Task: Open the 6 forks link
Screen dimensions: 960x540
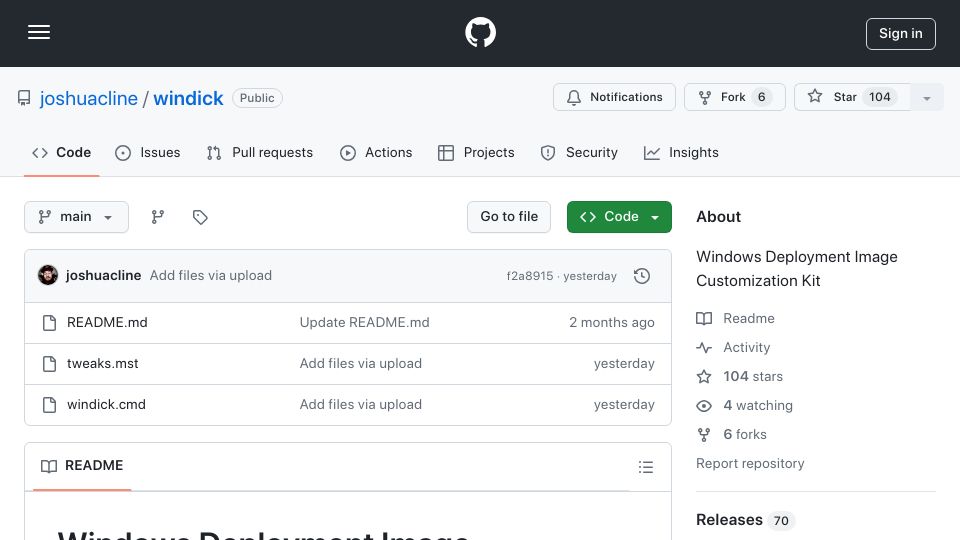Action: pyautogui.click(x=732, y=435)
